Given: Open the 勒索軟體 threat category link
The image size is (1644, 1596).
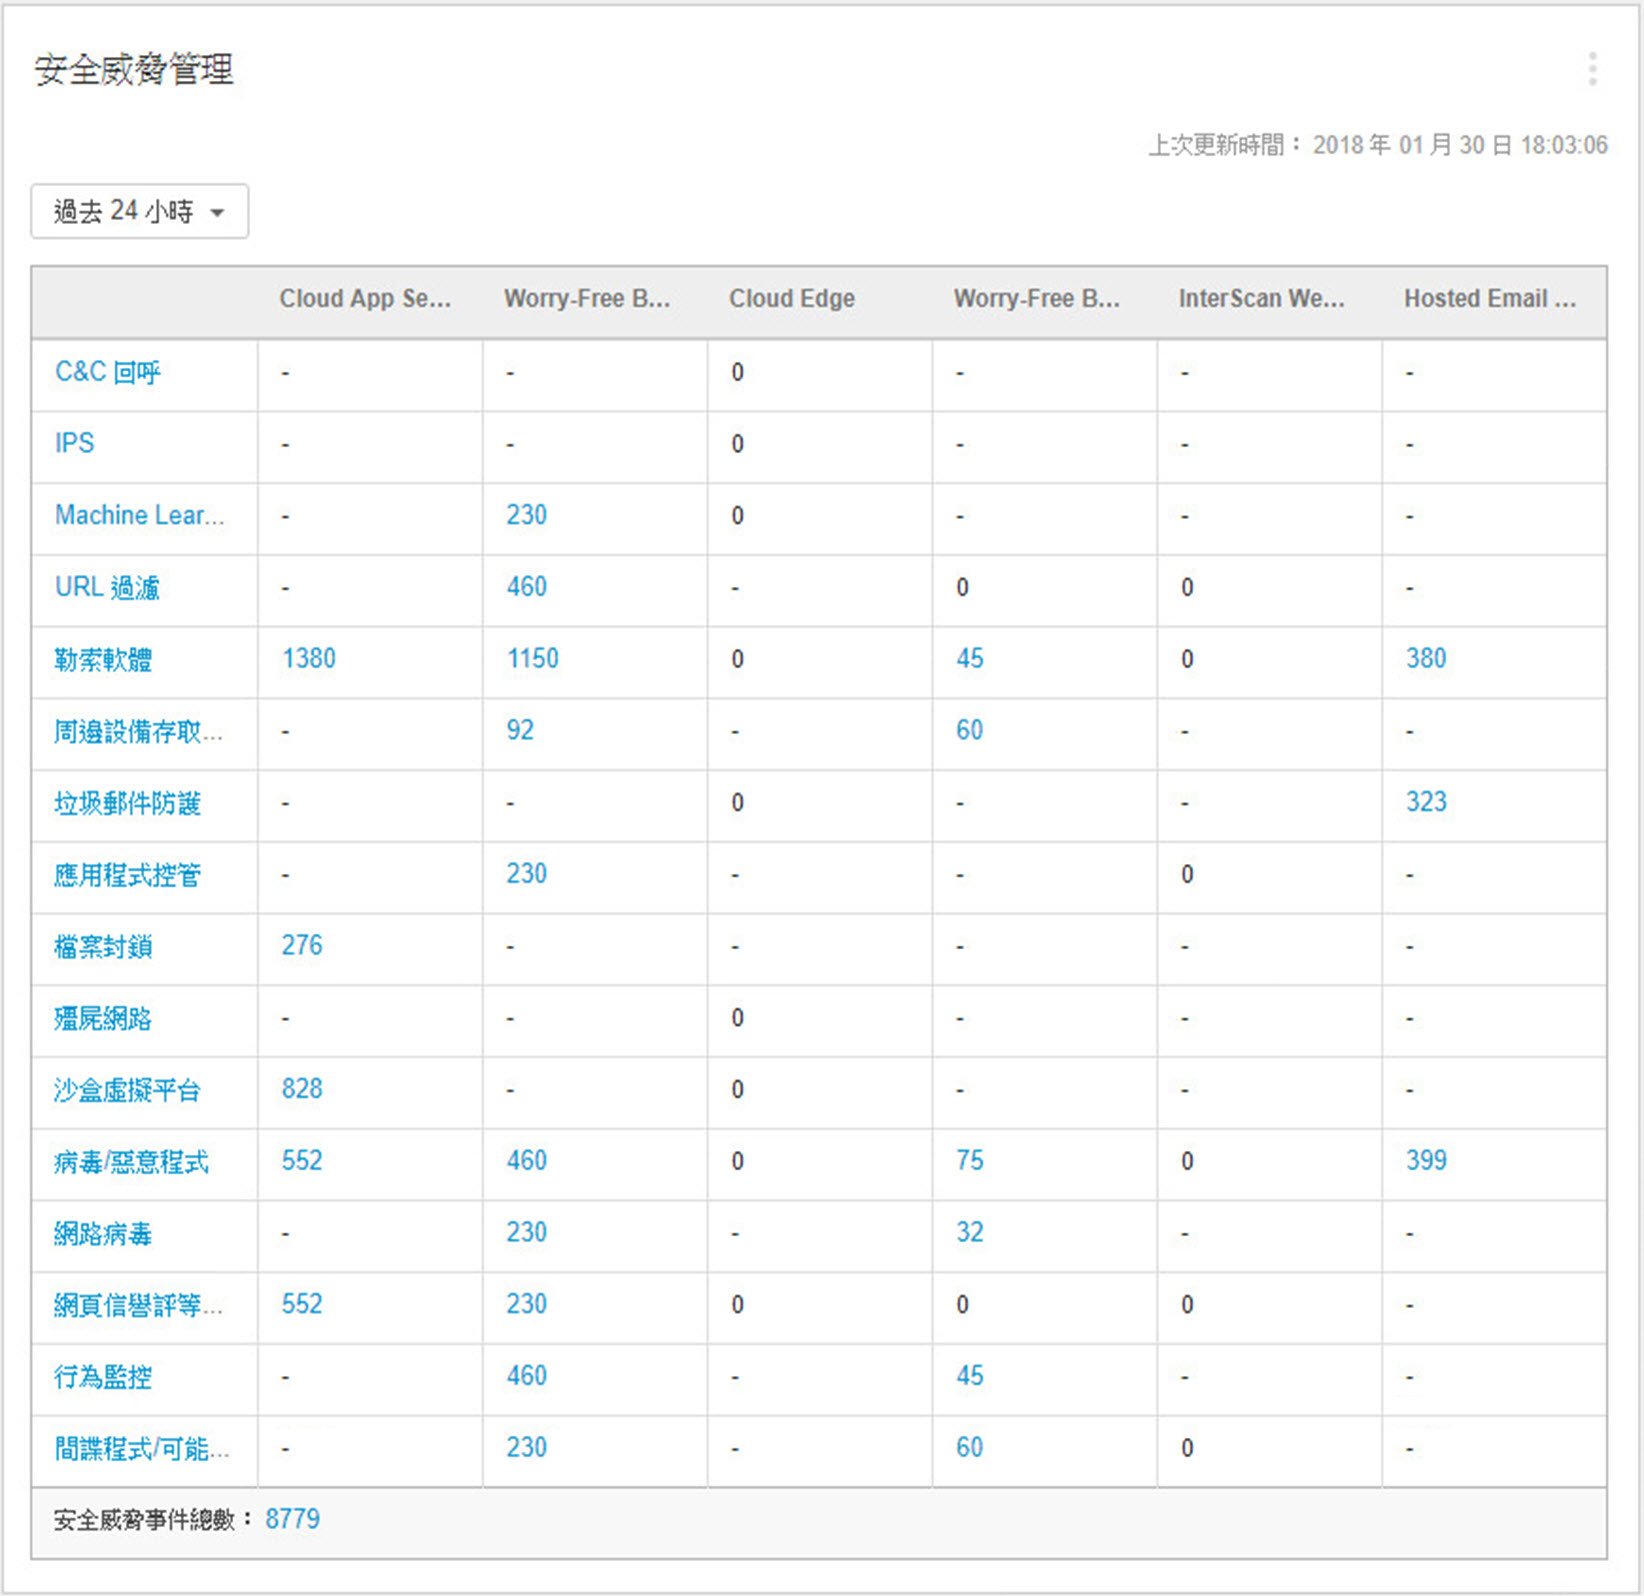Looking at the screenshot, I should coord(103,659).
